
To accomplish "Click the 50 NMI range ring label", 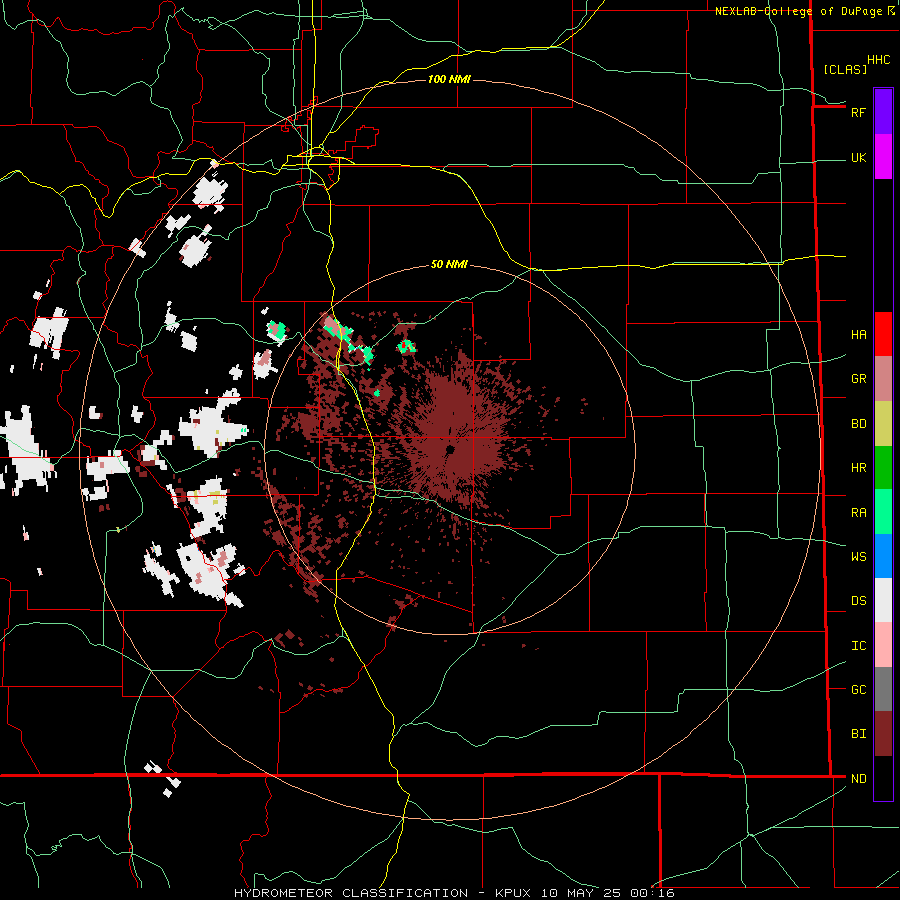I will coord(449,264).
